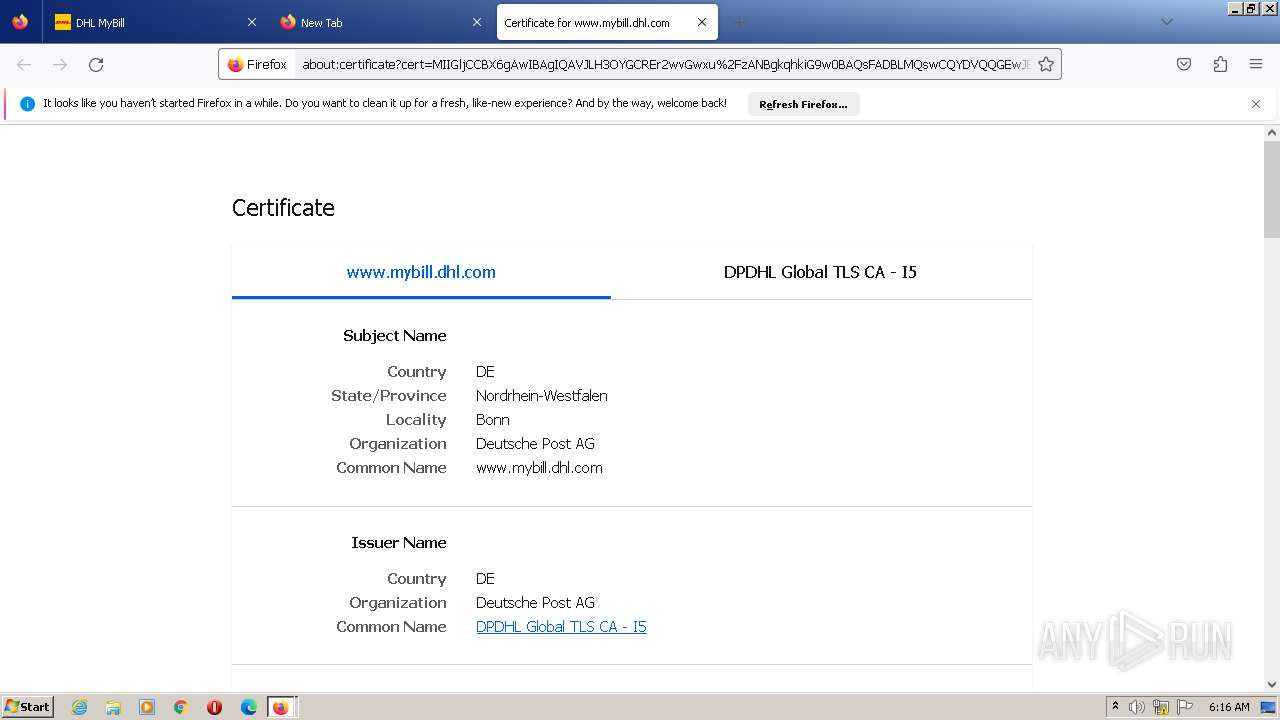
Task: Click the Firefox identity icon in address bar
Action: point(257,64)
